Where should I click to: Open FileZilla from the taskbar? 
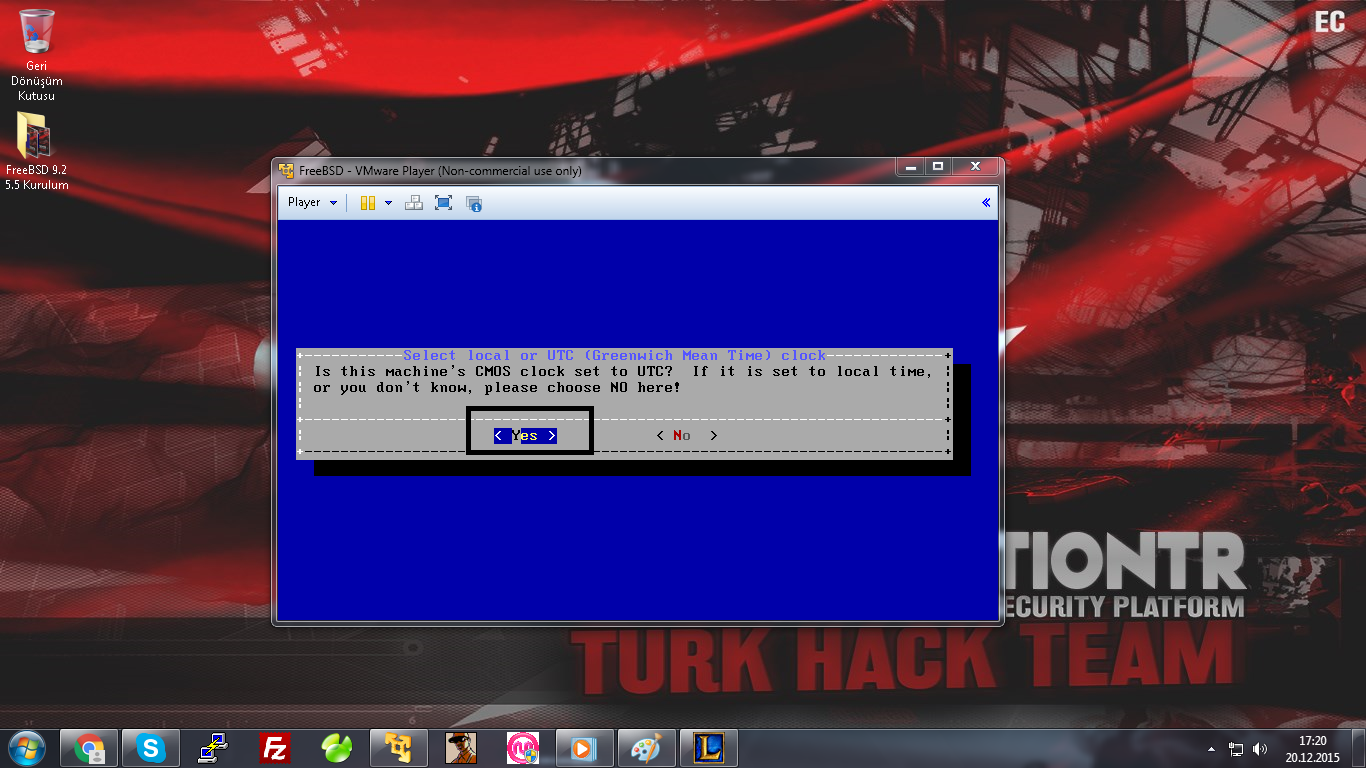tap(275, 748)
